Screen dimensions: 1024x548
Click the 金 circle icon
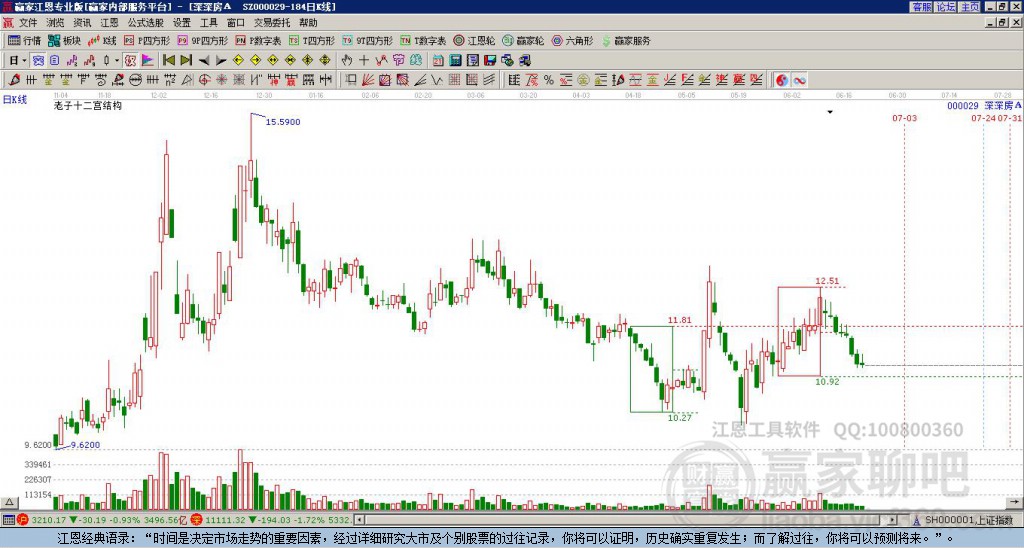click(583, 80)
